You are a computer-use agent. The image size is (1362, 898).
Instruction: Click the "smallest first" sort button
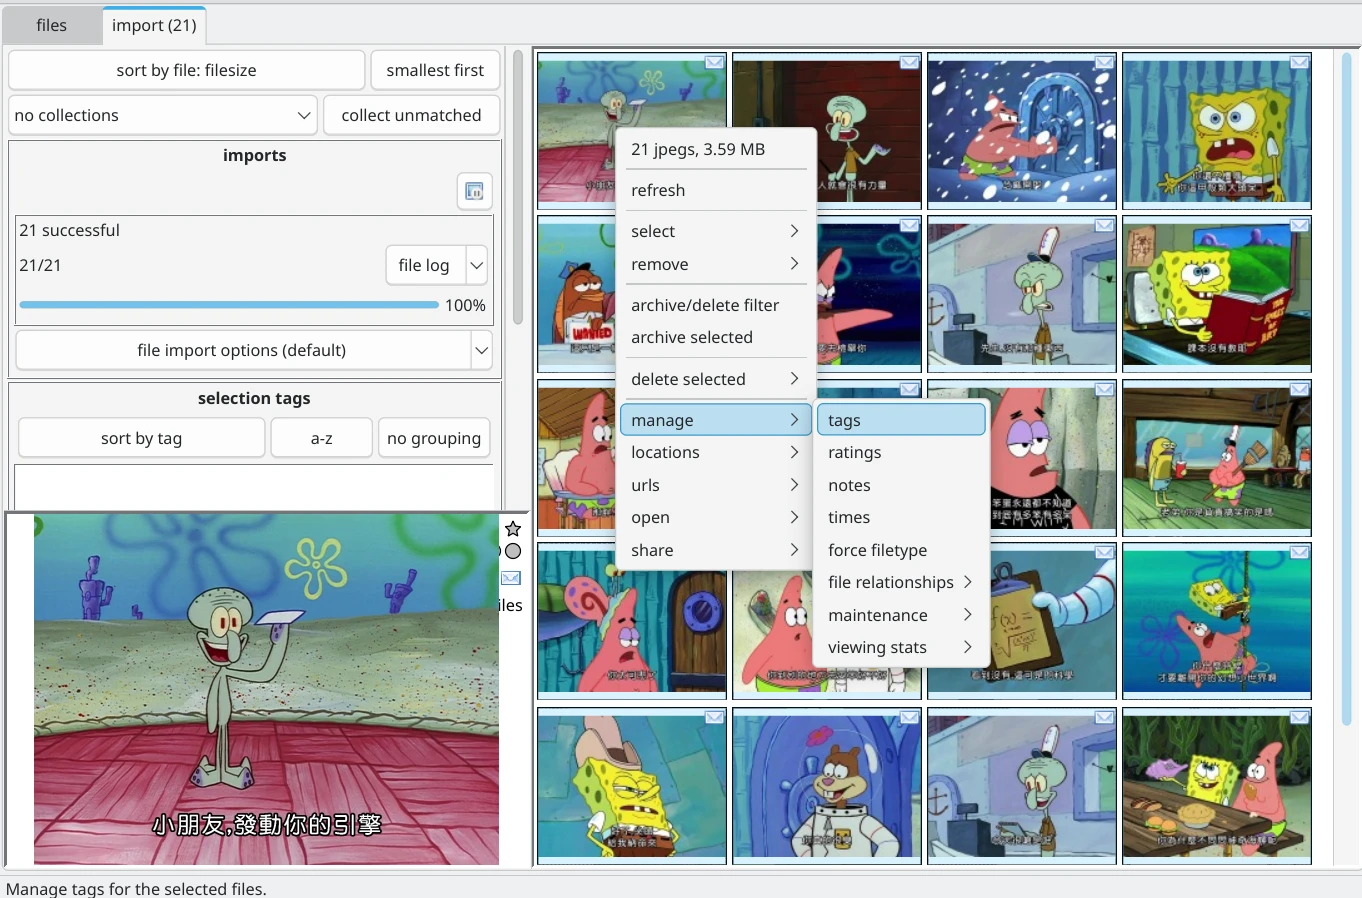435,70
